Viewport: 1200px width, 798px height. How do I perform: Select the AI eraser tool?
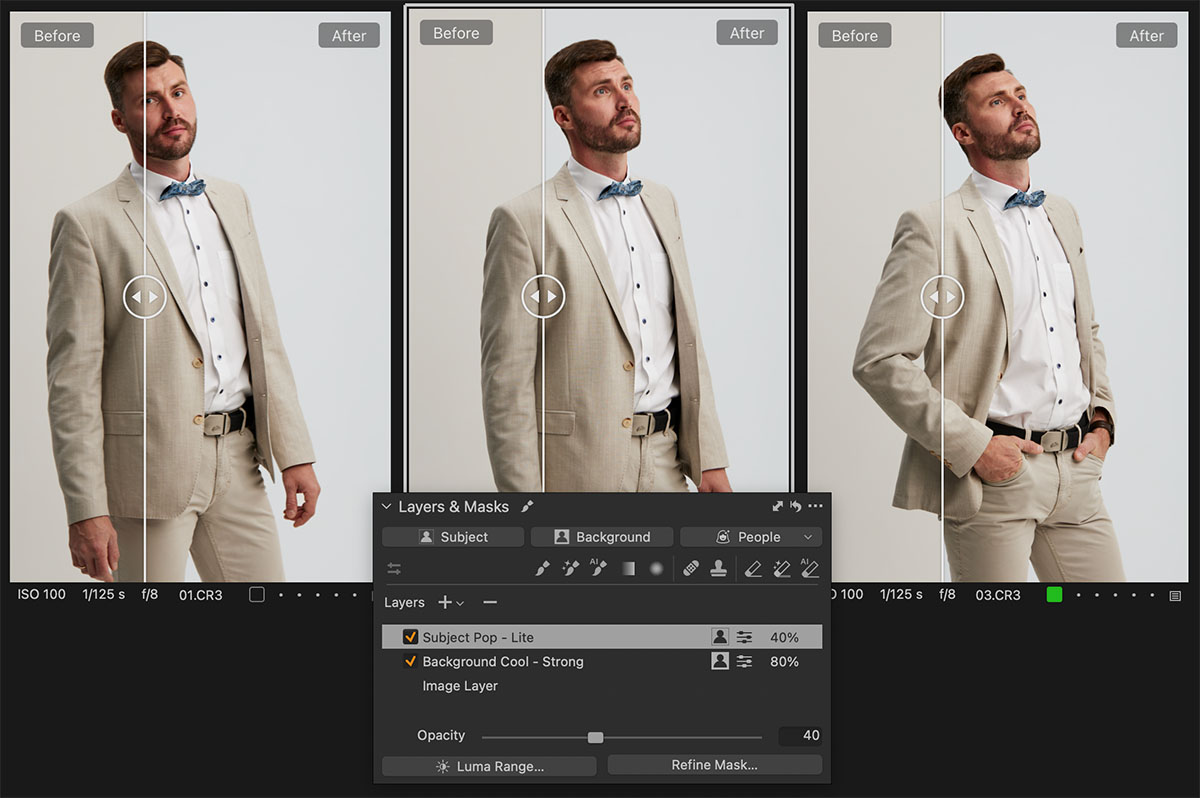[x=810, y=569]
